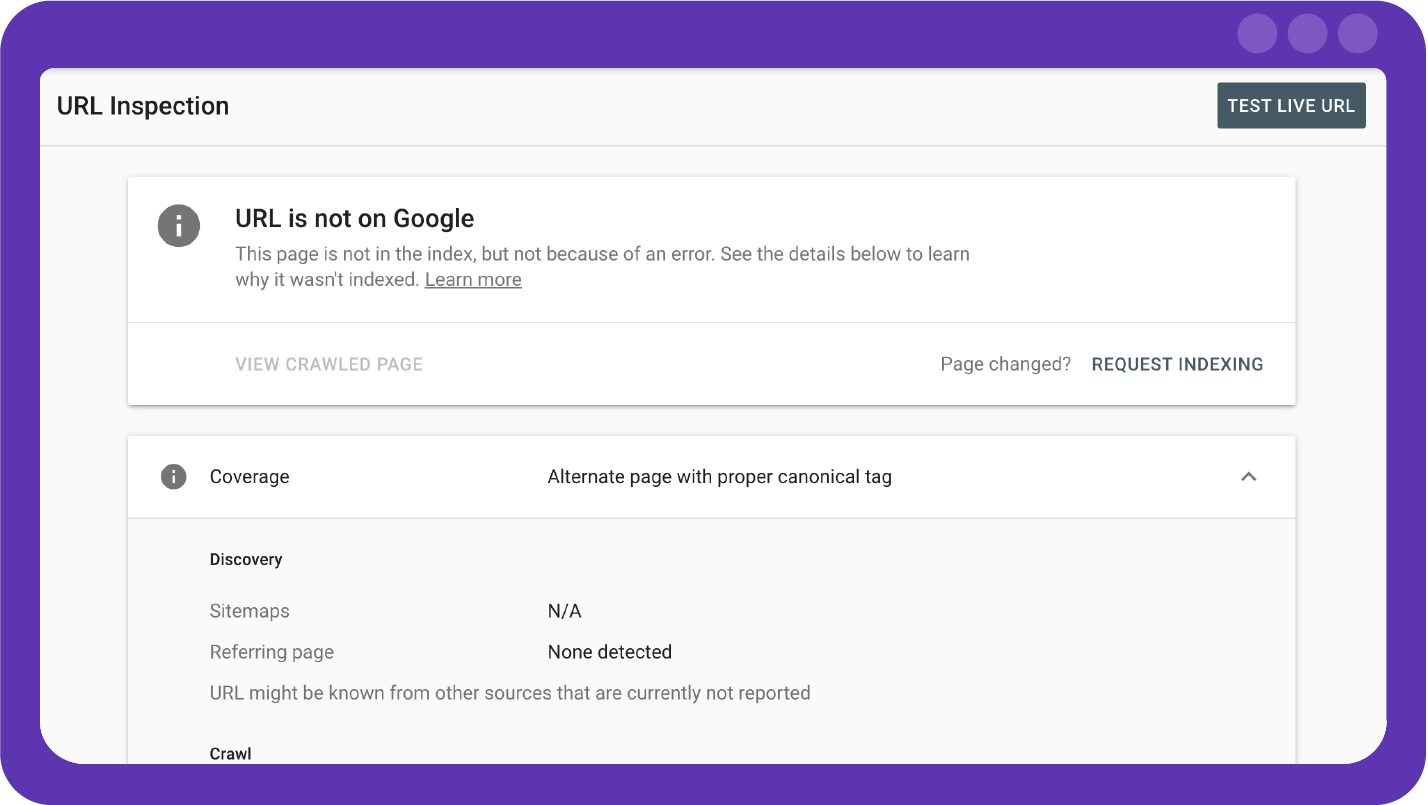Click 'Alternate page with proper canonical tag' status

click(720, 477)
